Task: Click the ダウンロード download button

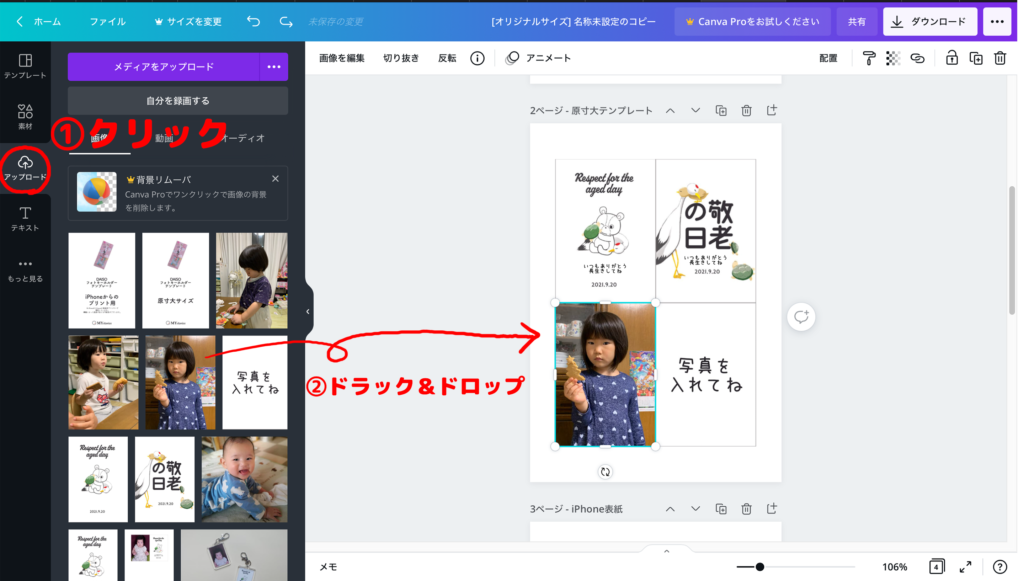Action: [x=930, y=21]
